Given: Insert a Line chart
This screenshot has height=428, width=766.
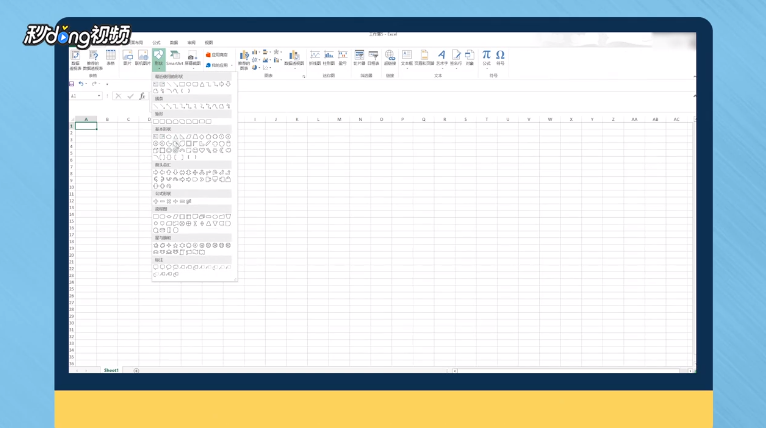Looking at the screenshot, I should coord(255,60).
